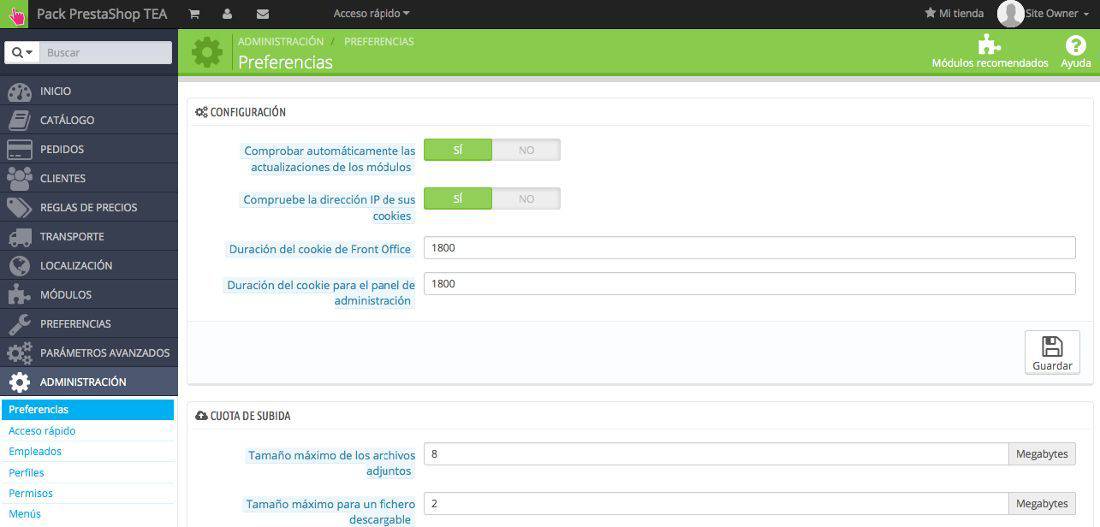The image size is (1100, 527).
Task: Click the Mi tienda star icon
Action: (x=930, y=13)
